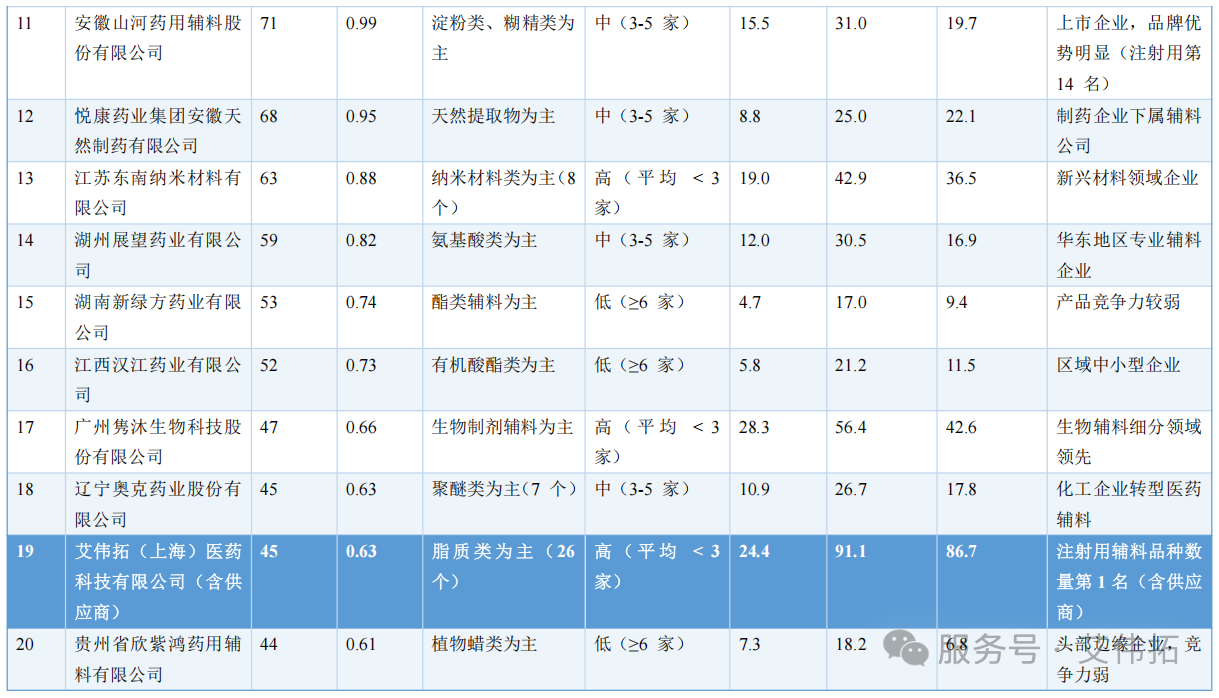Click company name 安徽山河药用辅料股份有限公司
The width and height of the screenshot is (1219, 698).
(159, 37)
